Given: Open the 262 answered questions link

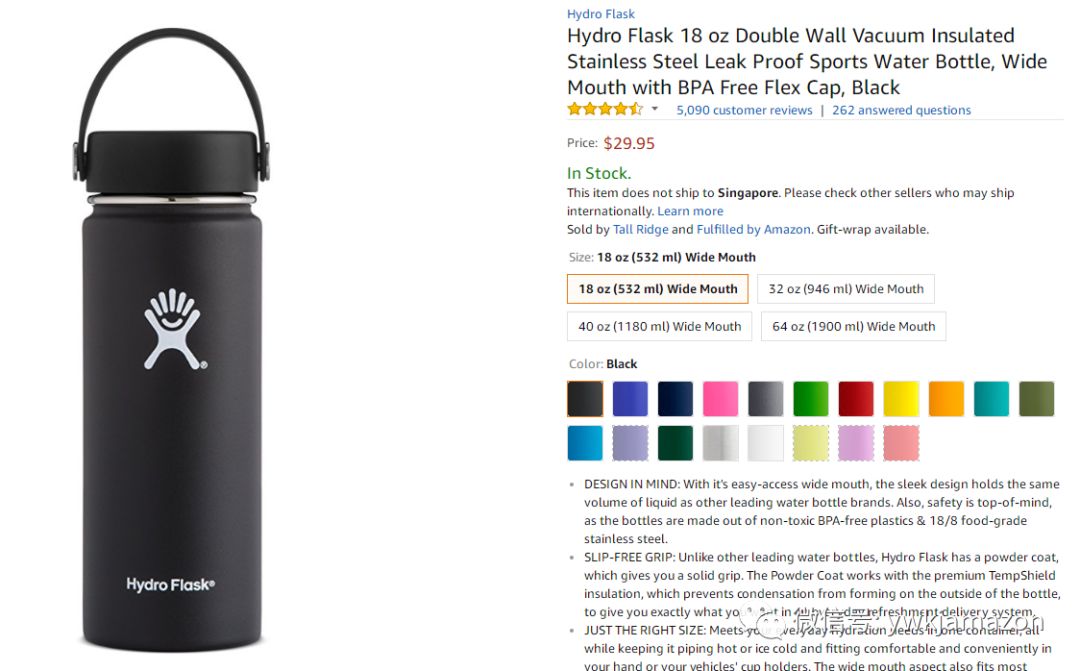Looking at the screenshot, I should [x=901, y=110].
